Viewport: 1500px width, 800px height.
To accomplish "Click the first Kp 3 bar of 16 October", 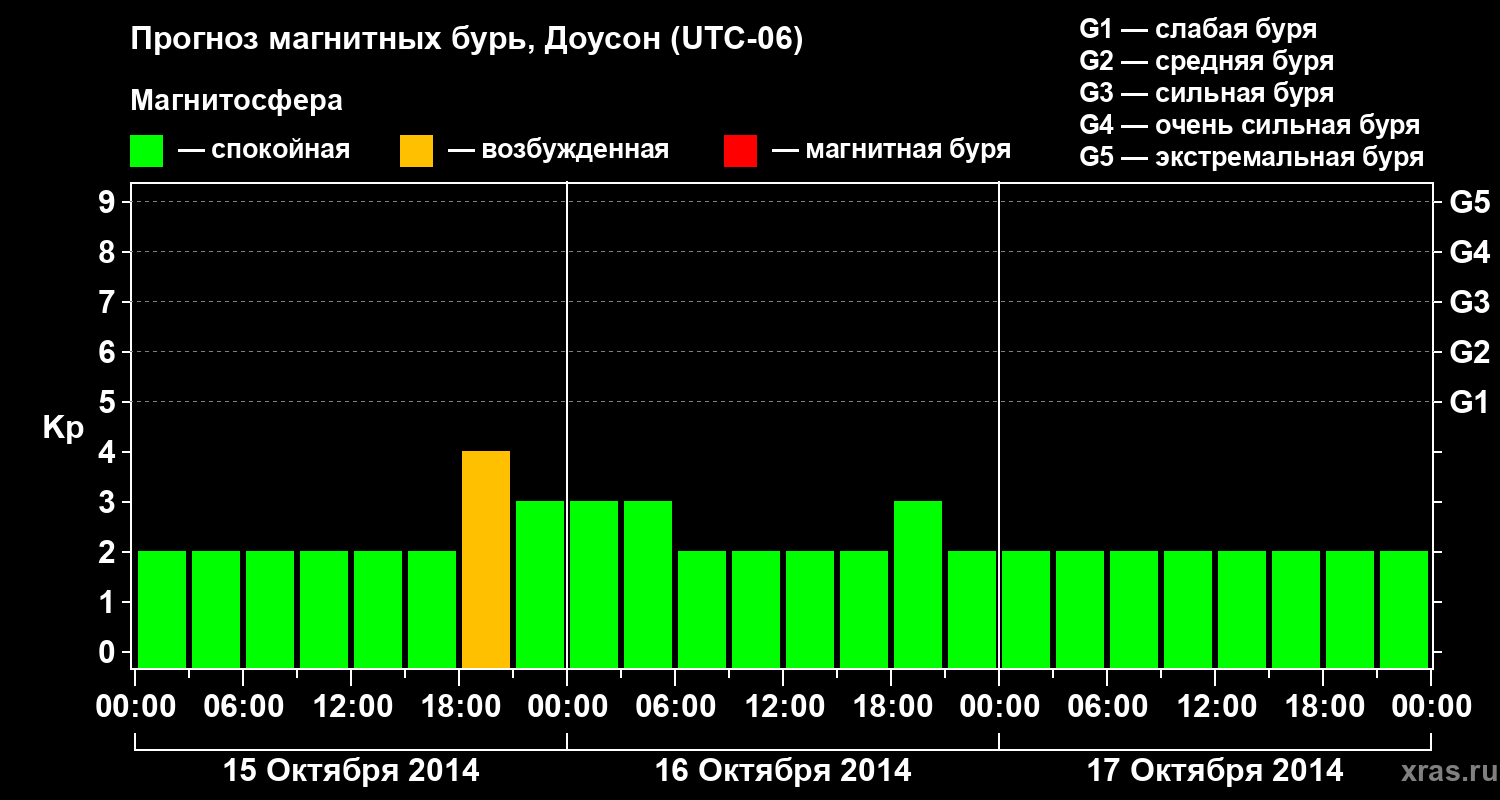I will coord(594,584).
